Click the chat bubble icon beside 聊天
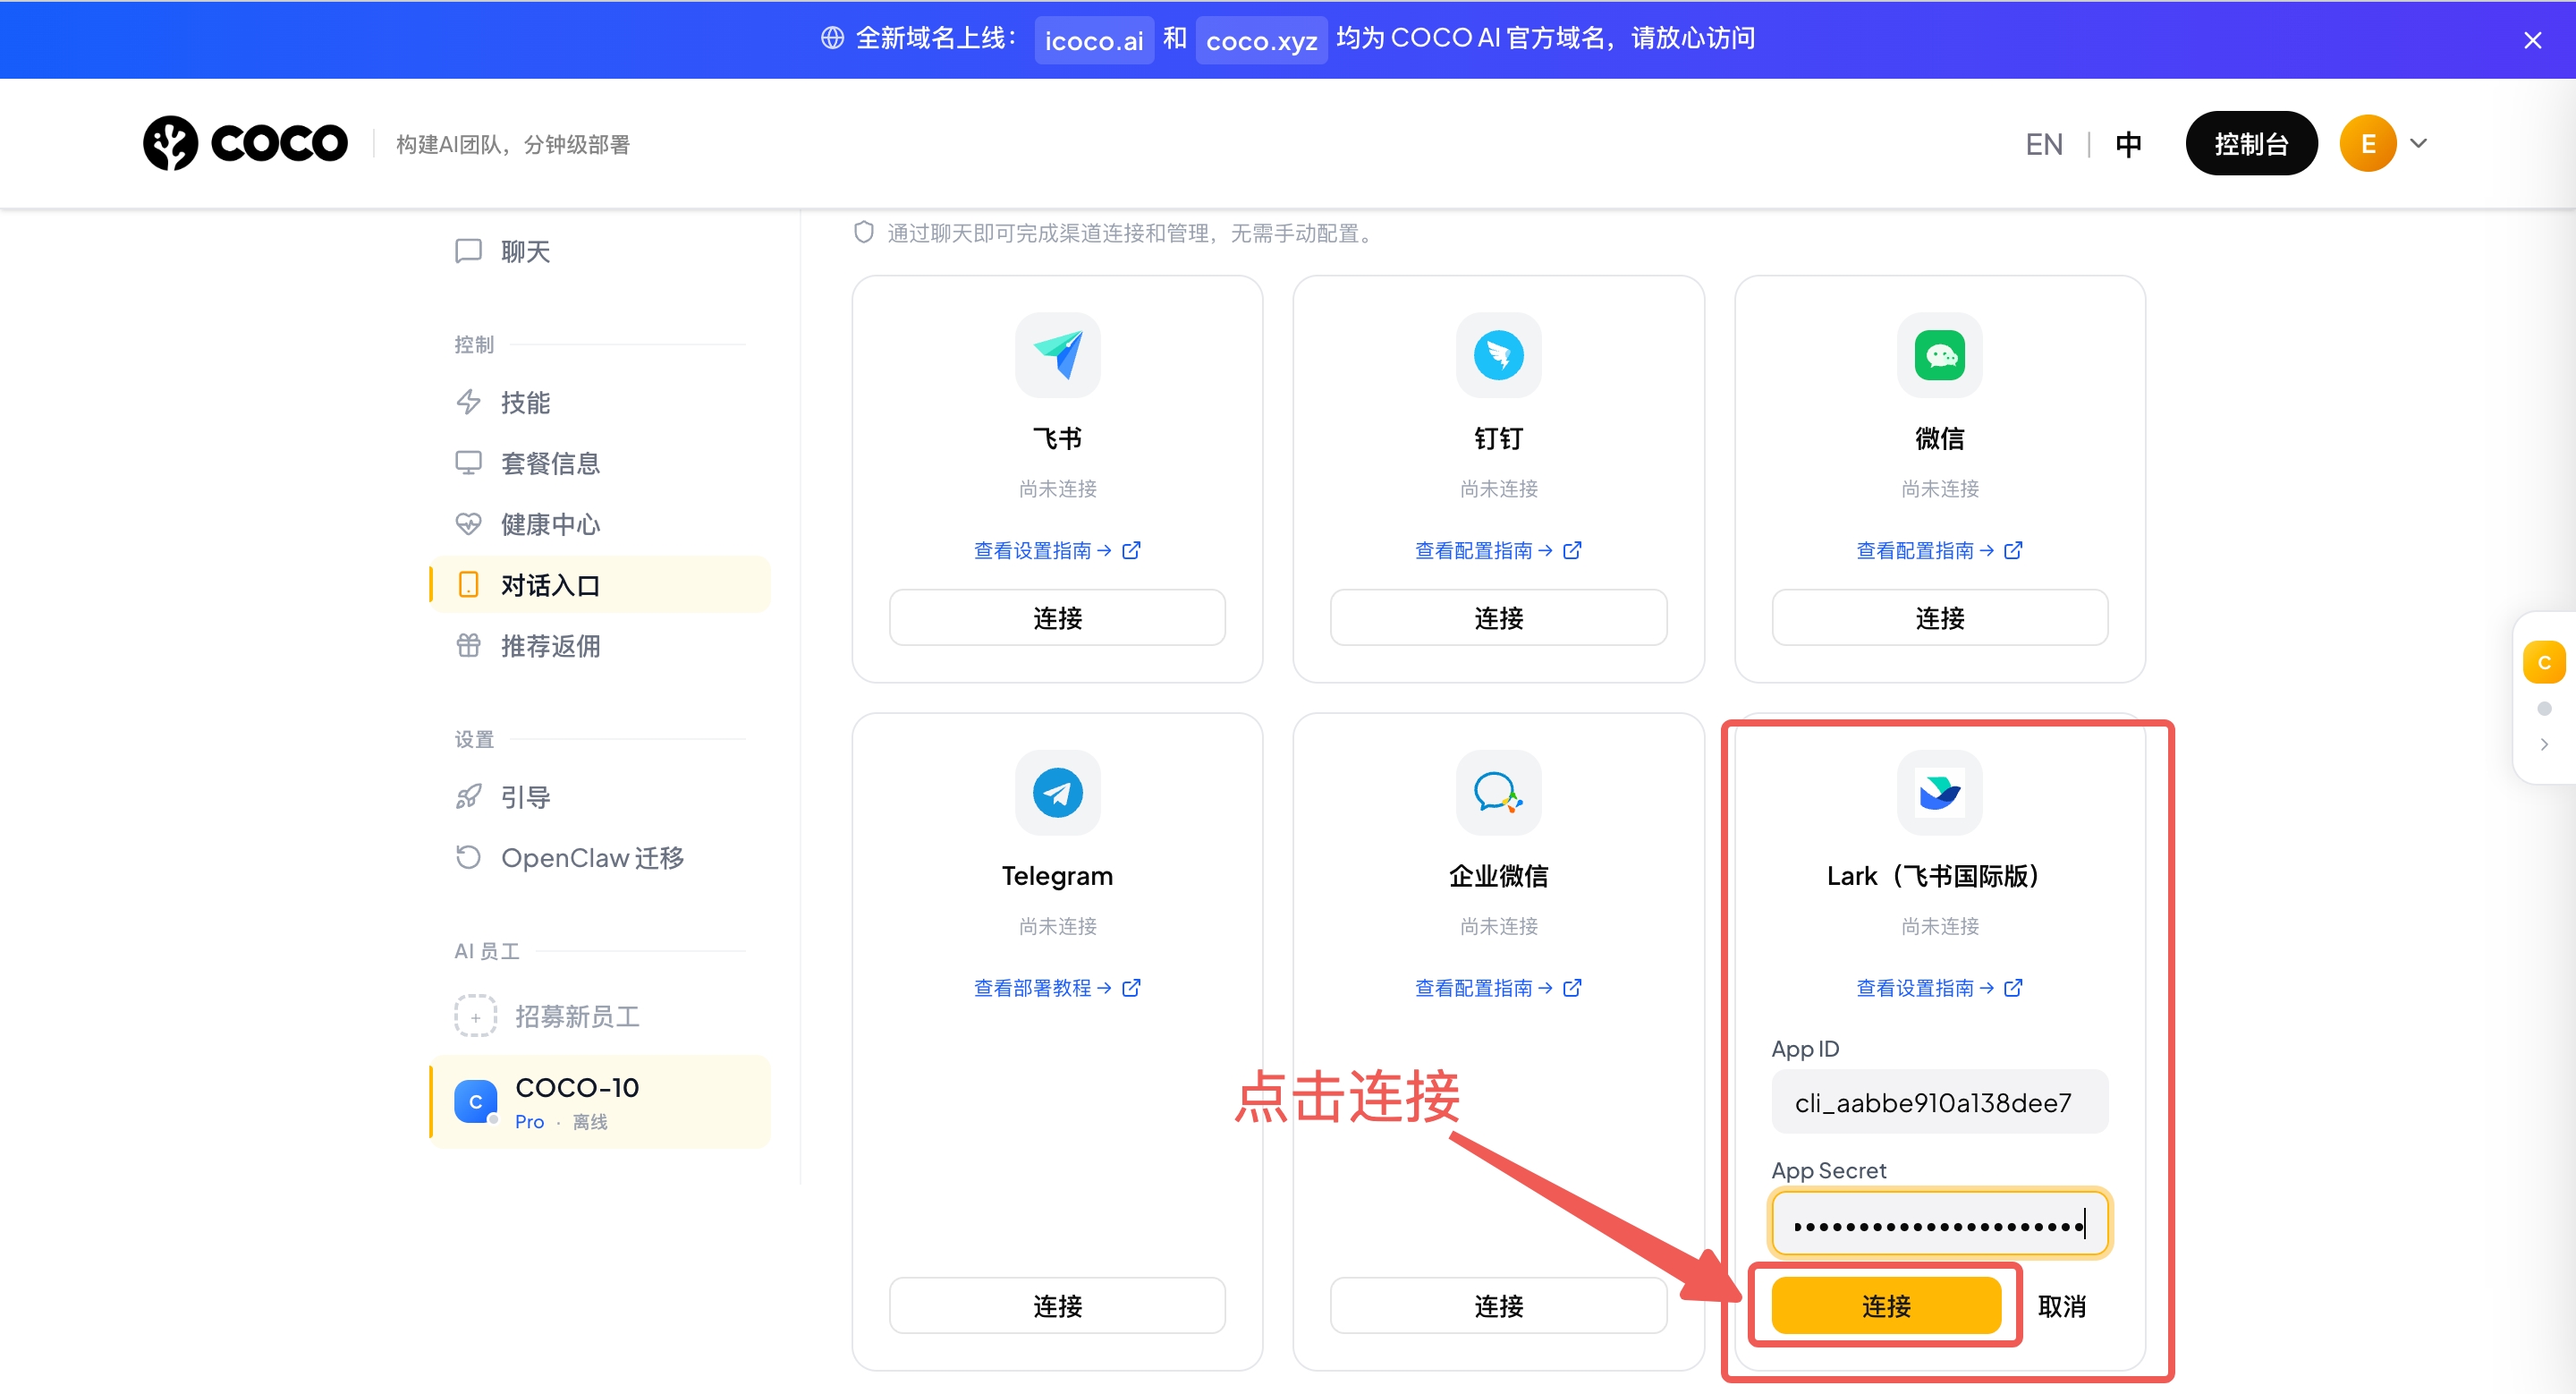 coord(468,250)
